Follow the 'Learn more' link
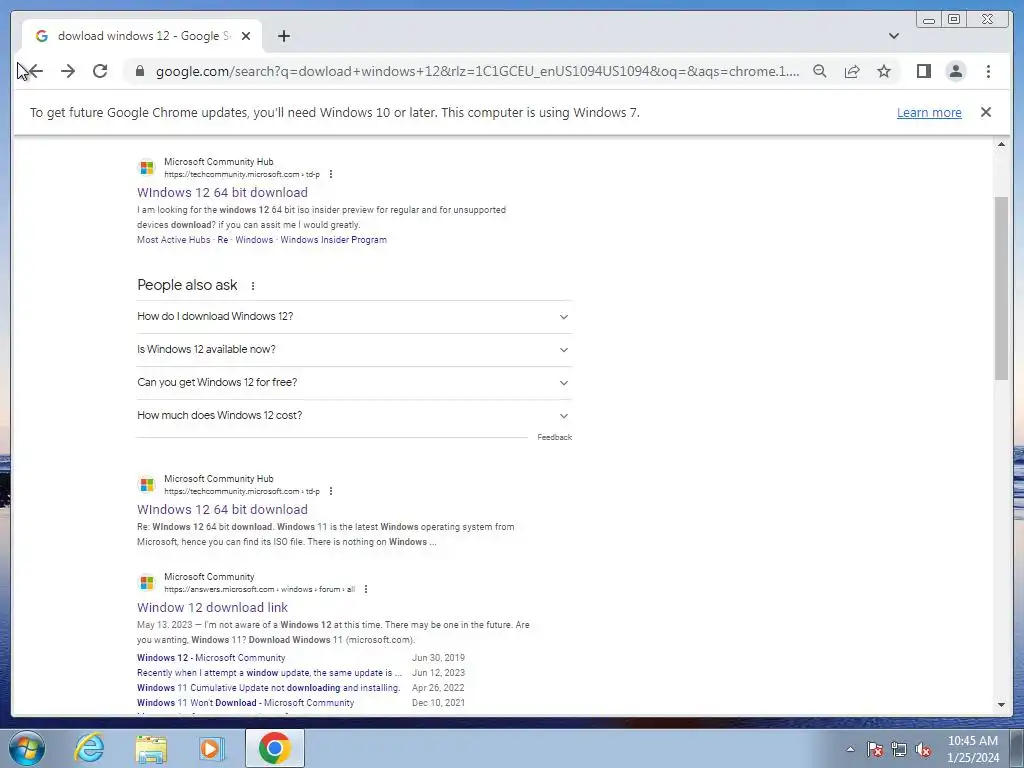 (929, 112)
